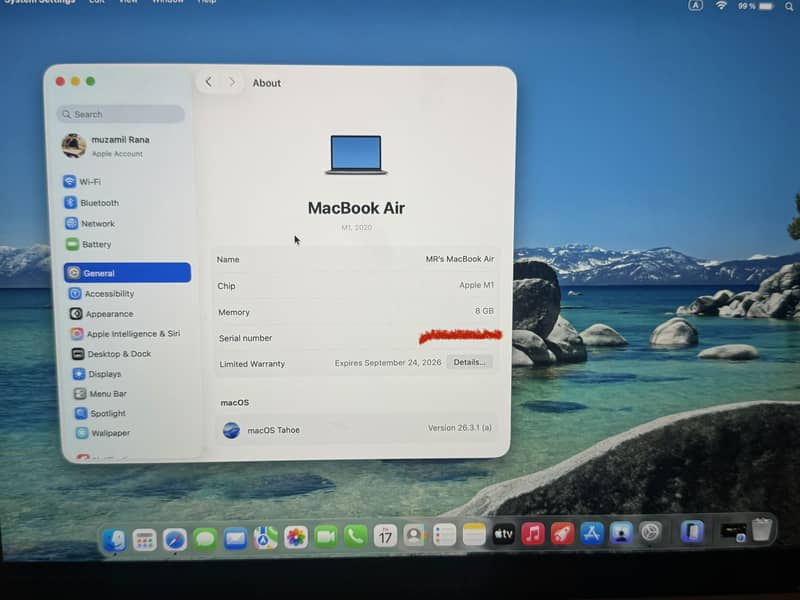Click the Apple M1 chip value
This screenshot has height=600, width=800.
coord(477,285)
